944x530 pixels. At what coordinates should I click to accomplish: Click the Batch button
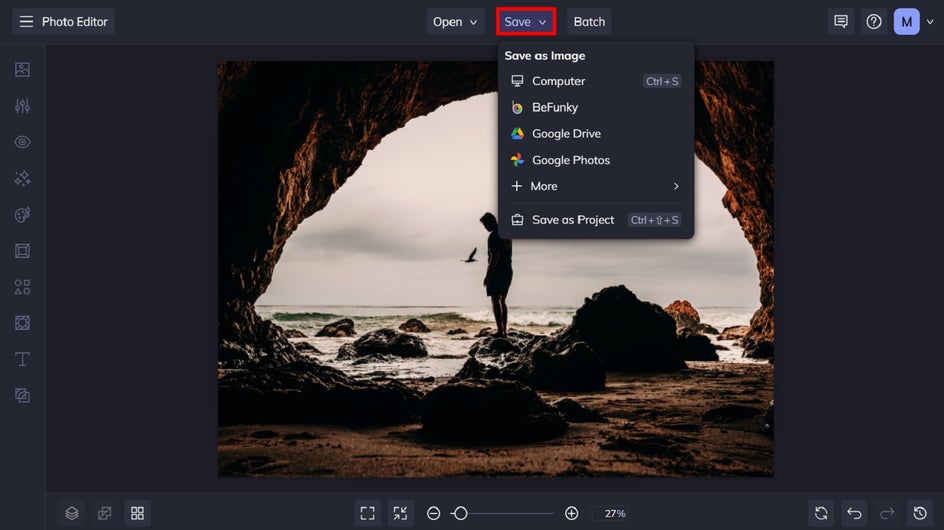(589, 22)
